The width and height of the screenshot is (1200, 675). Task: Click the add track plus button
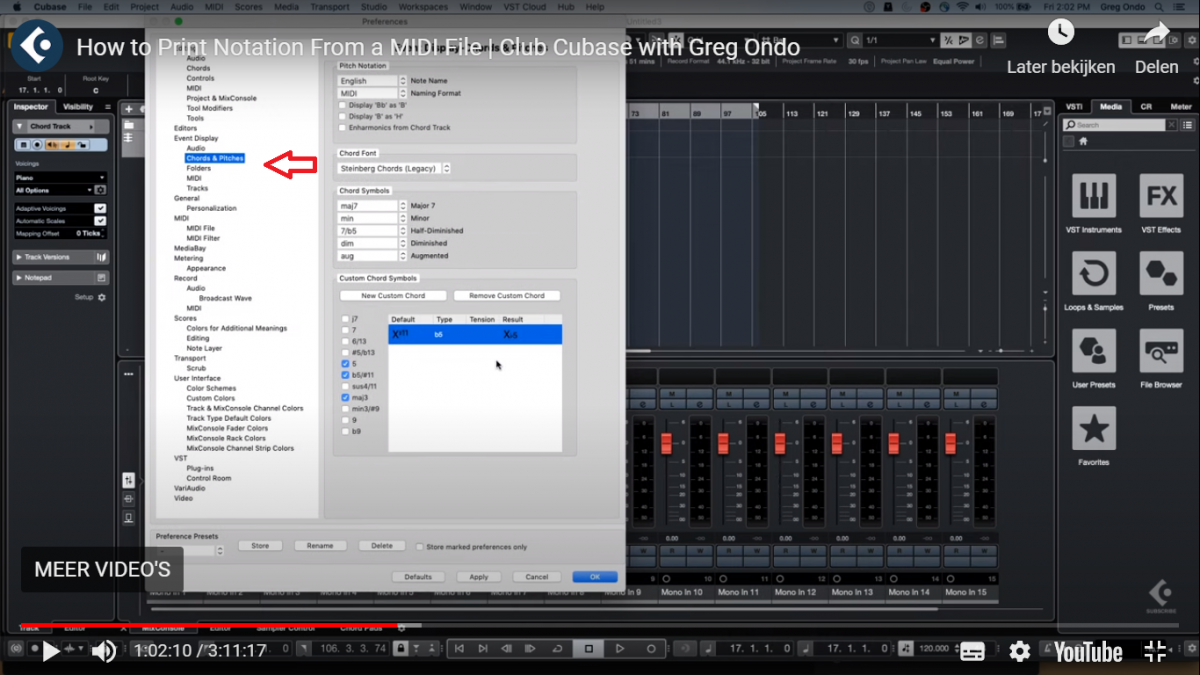[129, 108]
